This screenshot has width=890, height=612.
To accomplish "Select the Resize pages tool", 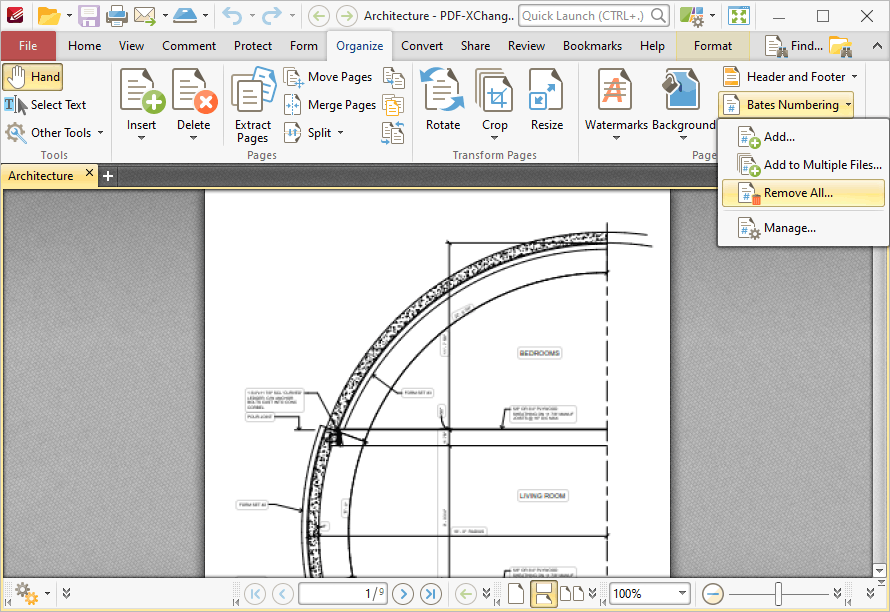I will coord(546,101).
